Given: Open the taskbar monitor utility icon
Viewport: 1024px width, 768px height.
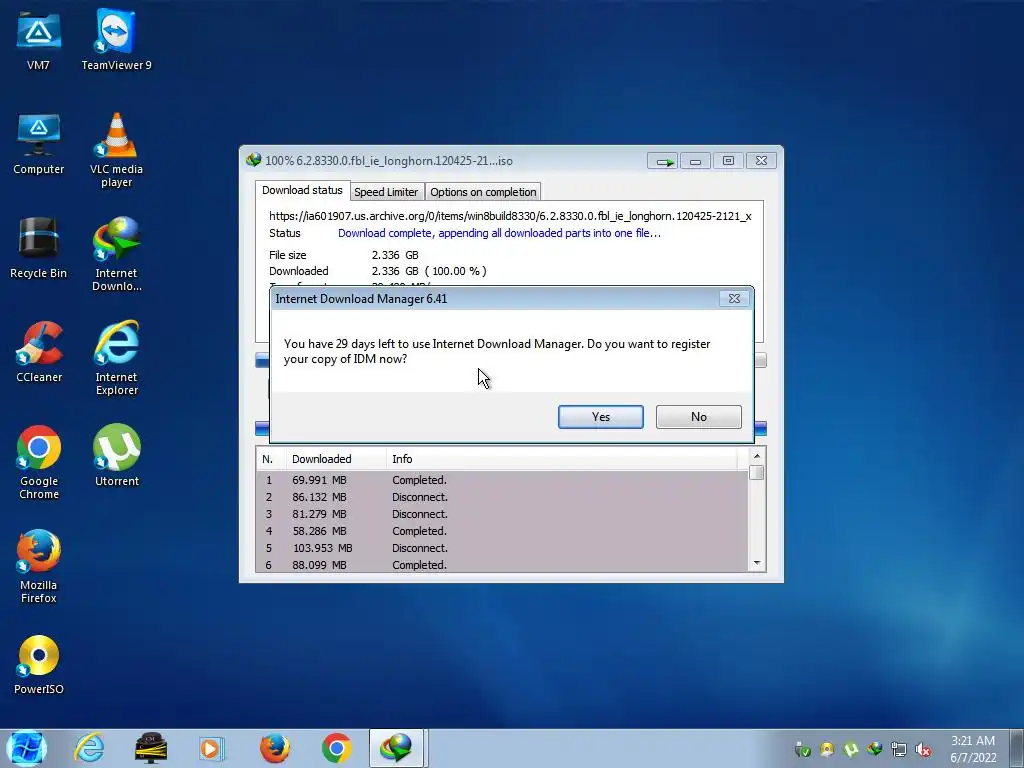Looking at the screenshot, I should click(151, 748).
